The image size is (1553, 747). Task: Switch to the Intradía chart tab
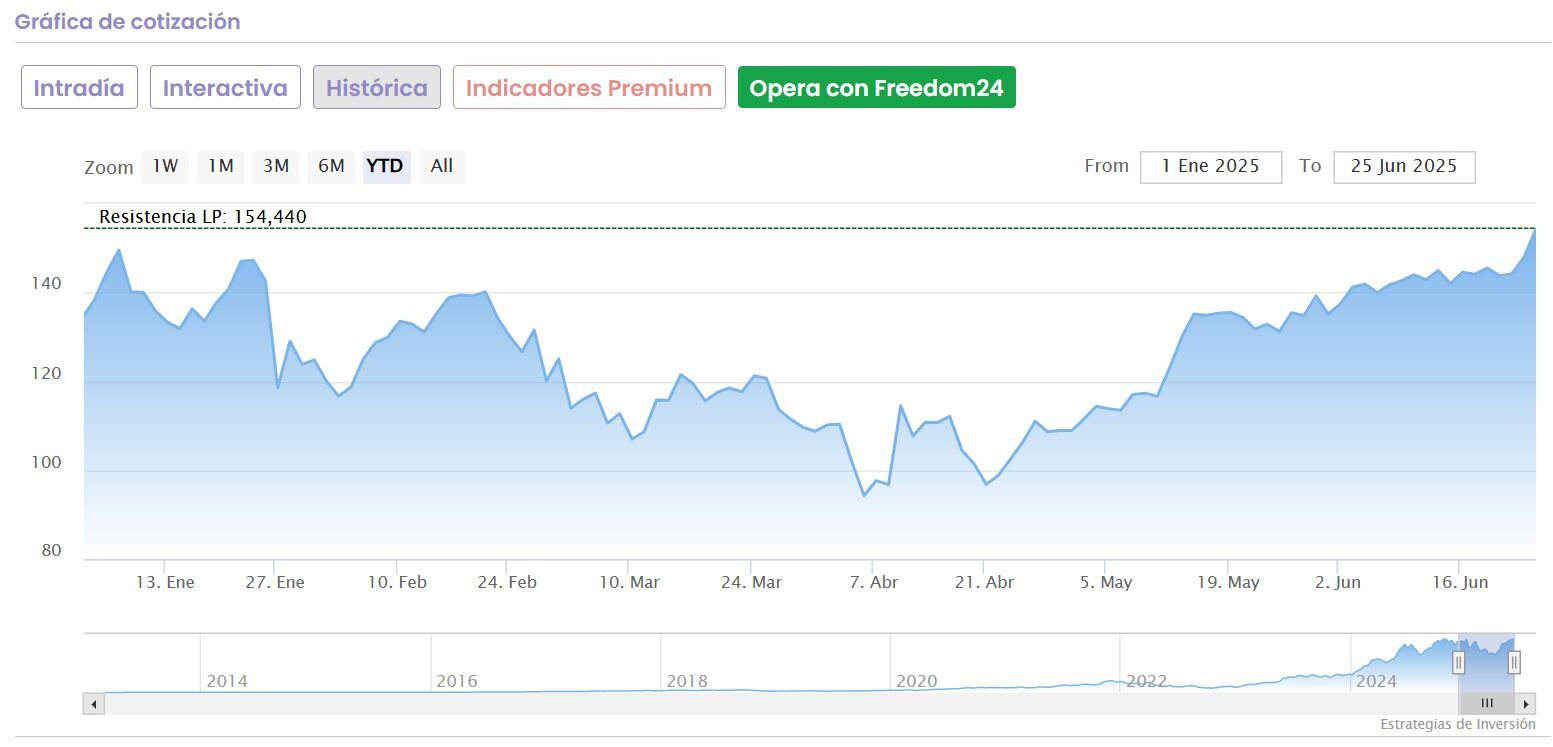coord(79,88)
